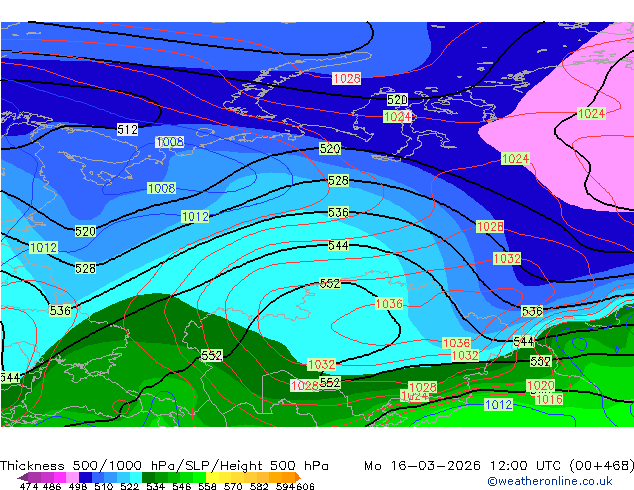
Task: Click the green-backed blue '1008' label
Action: click(162, 188)
